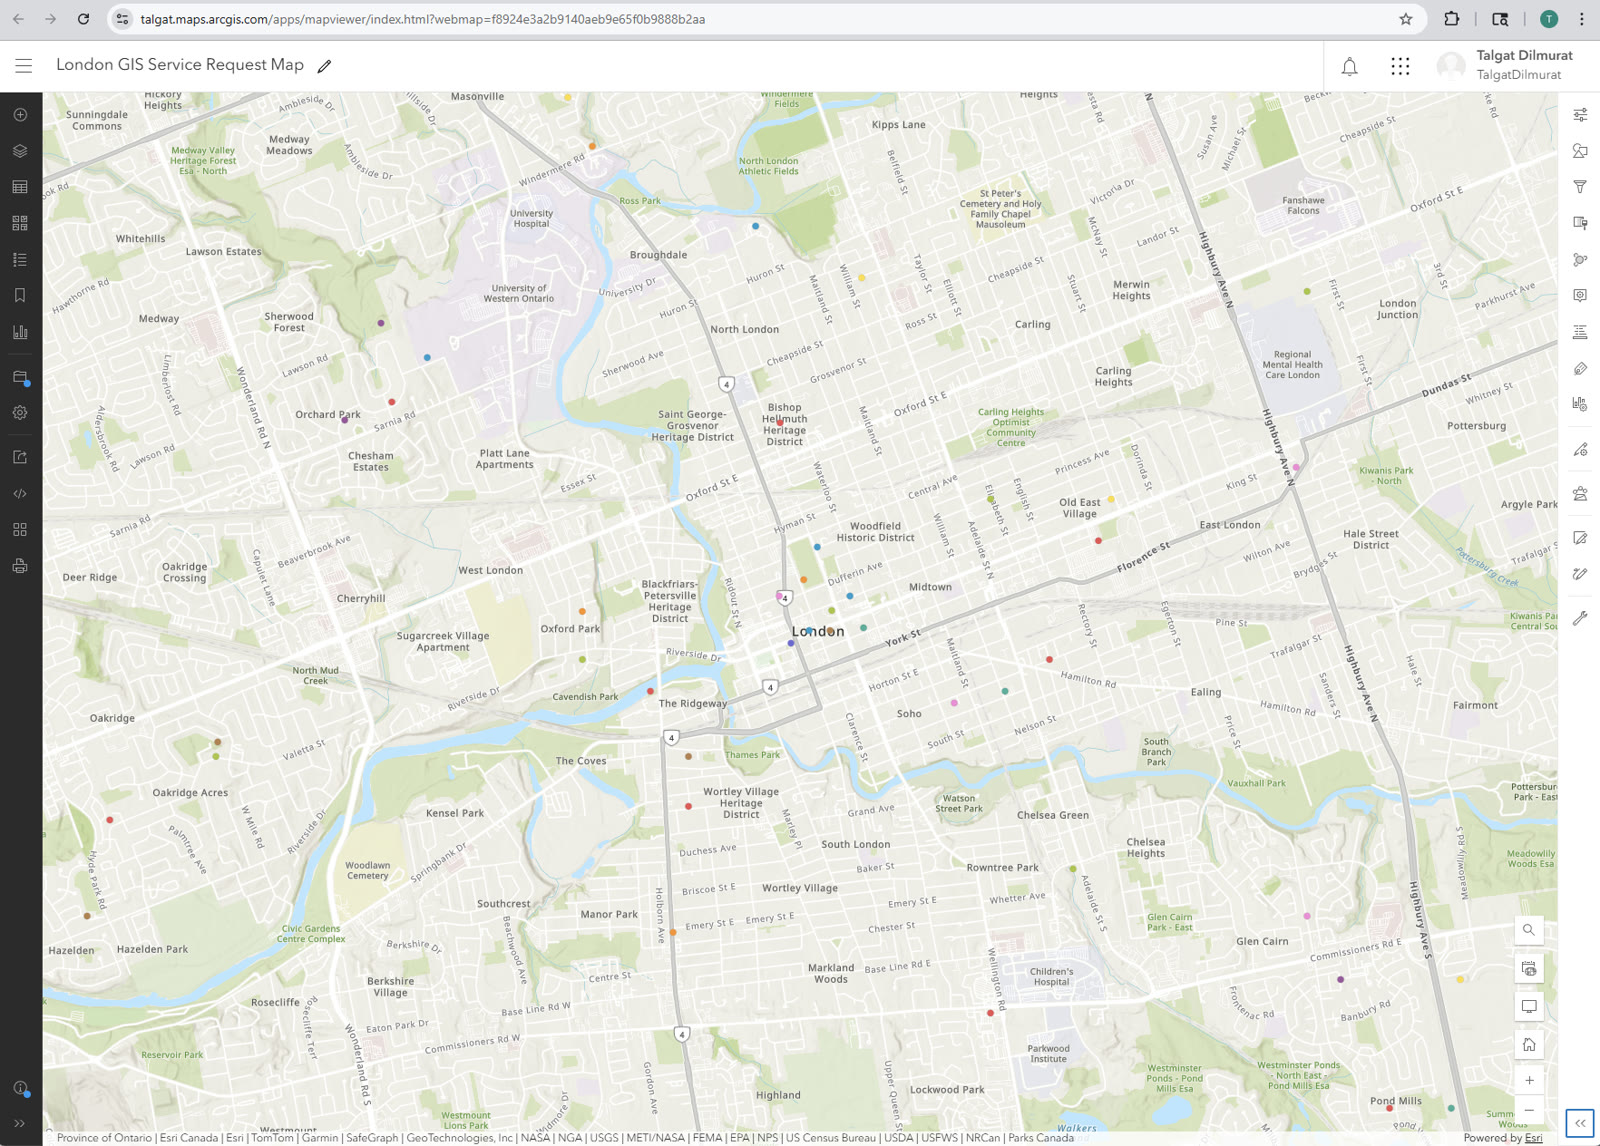Viewport: 1600px width, 1146px height.
Task: Open the Edit features tool
Action: [1580, 538]
